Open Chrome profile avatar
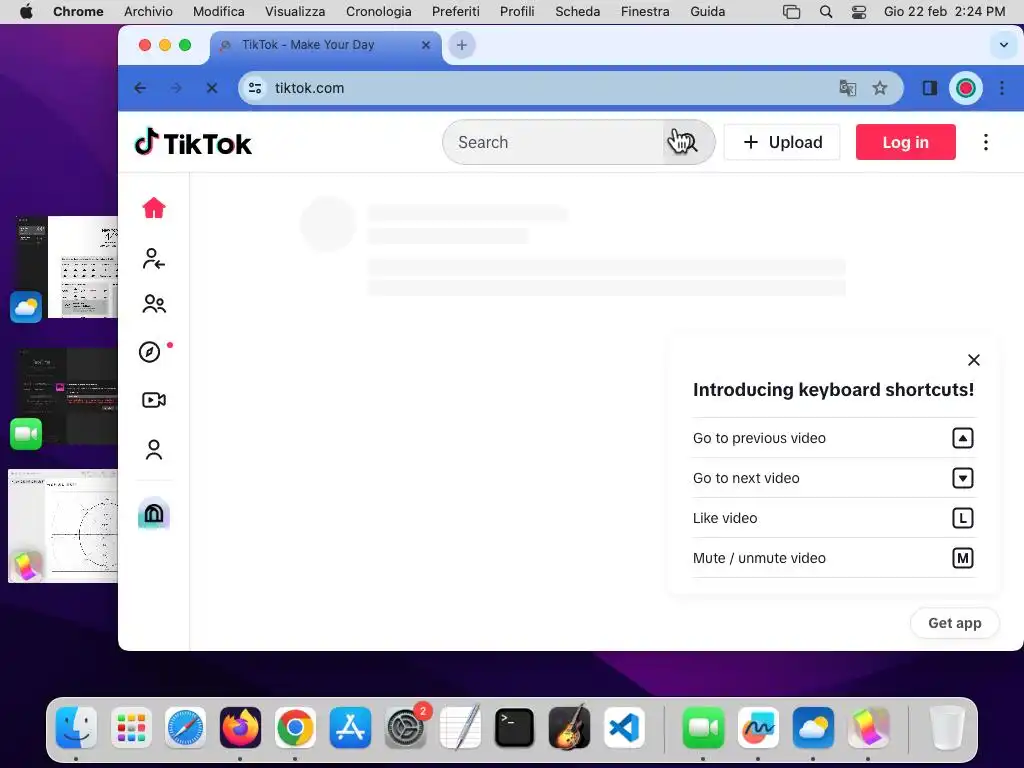 [966, 88]
